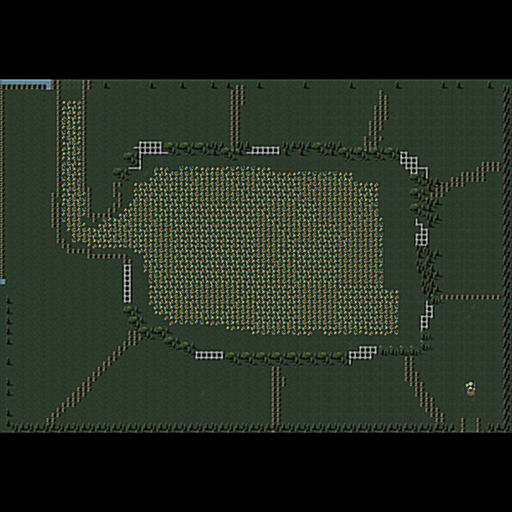This screenshot has width=512, height=512.
Task: Click the character sprite on the grass
Action: 470,389
